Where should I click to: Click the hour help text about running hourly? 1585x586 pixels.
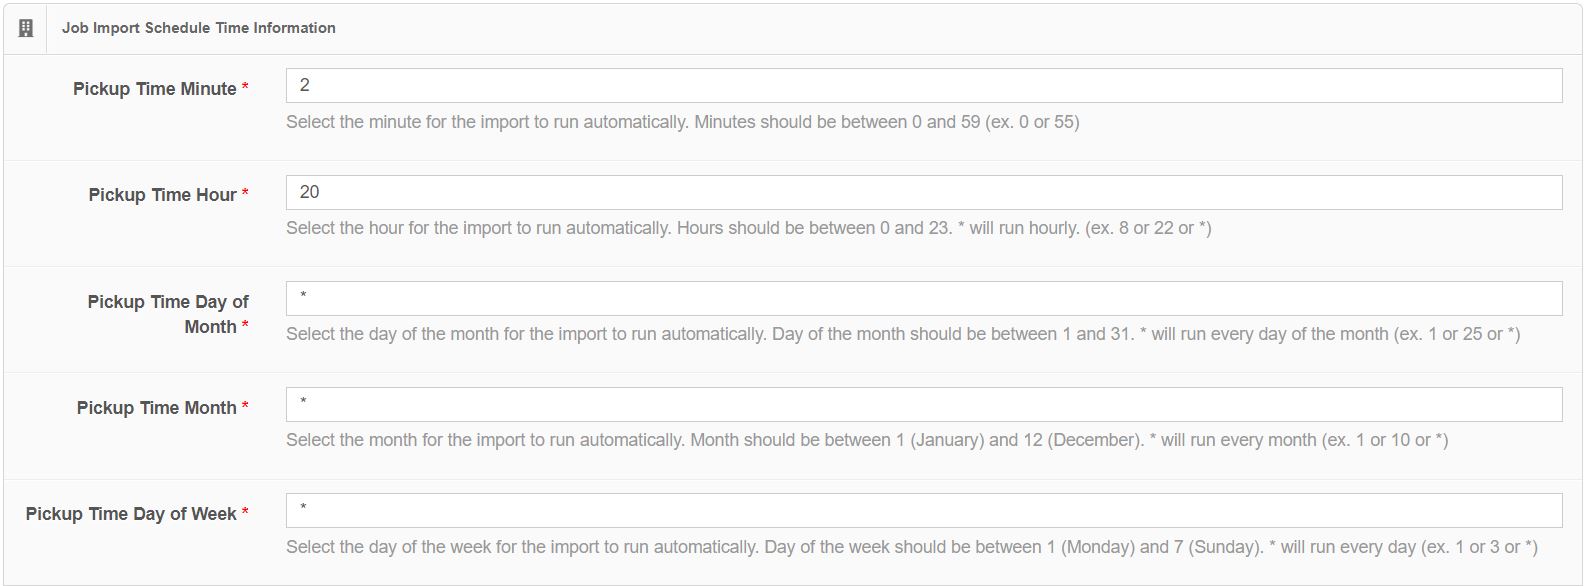pyautogui.click(x=748, y=228)
